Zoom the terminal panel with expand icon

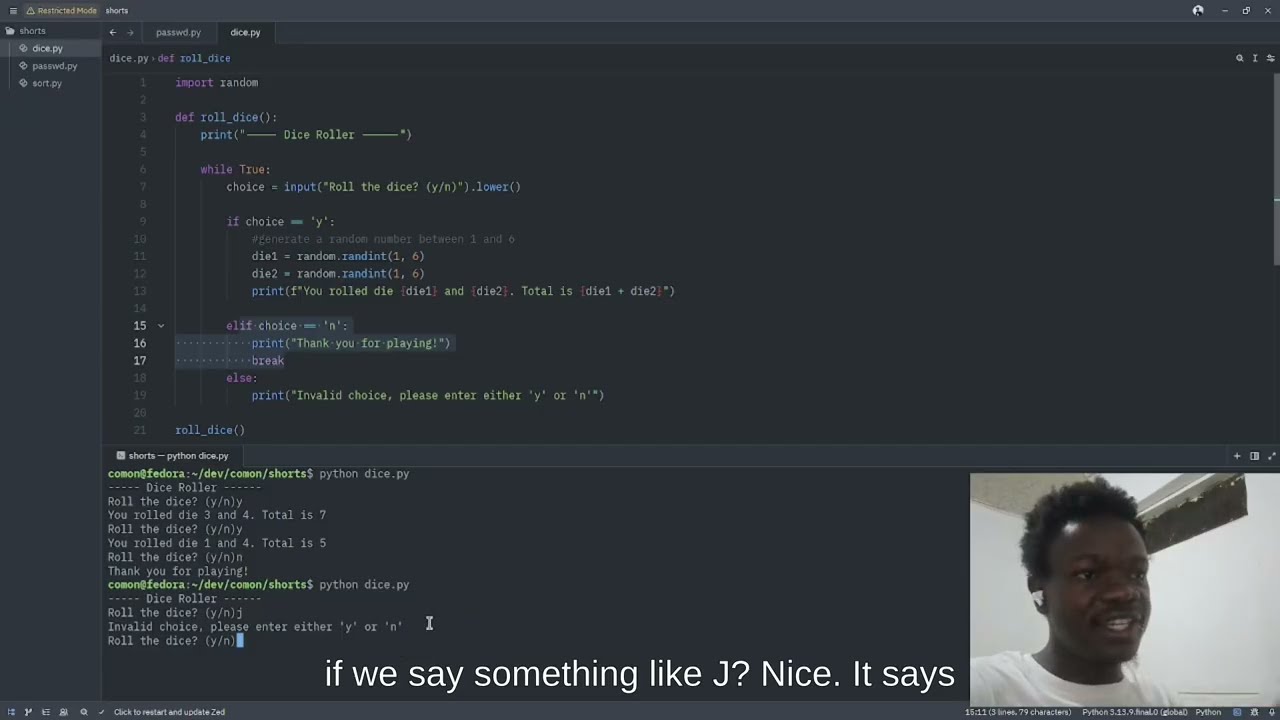click(x=1270, y=456)
